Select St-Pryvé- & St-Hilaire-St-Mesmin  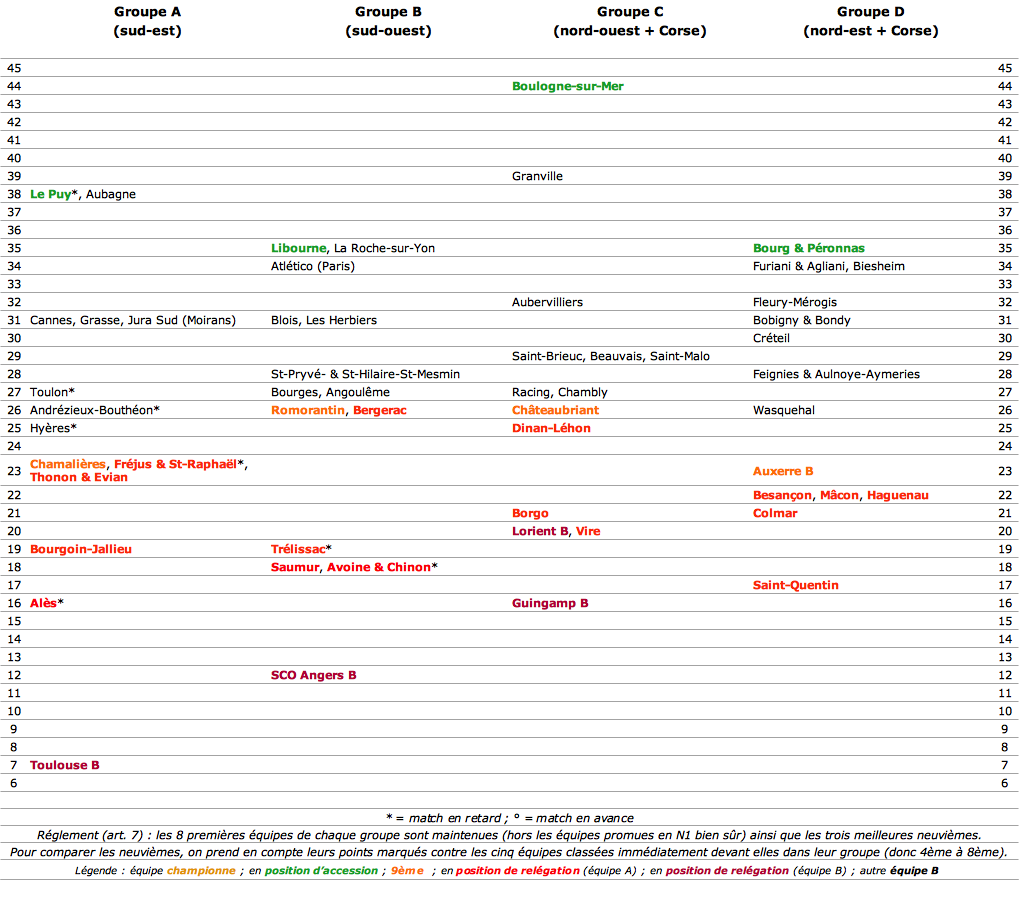coord(365,374)
